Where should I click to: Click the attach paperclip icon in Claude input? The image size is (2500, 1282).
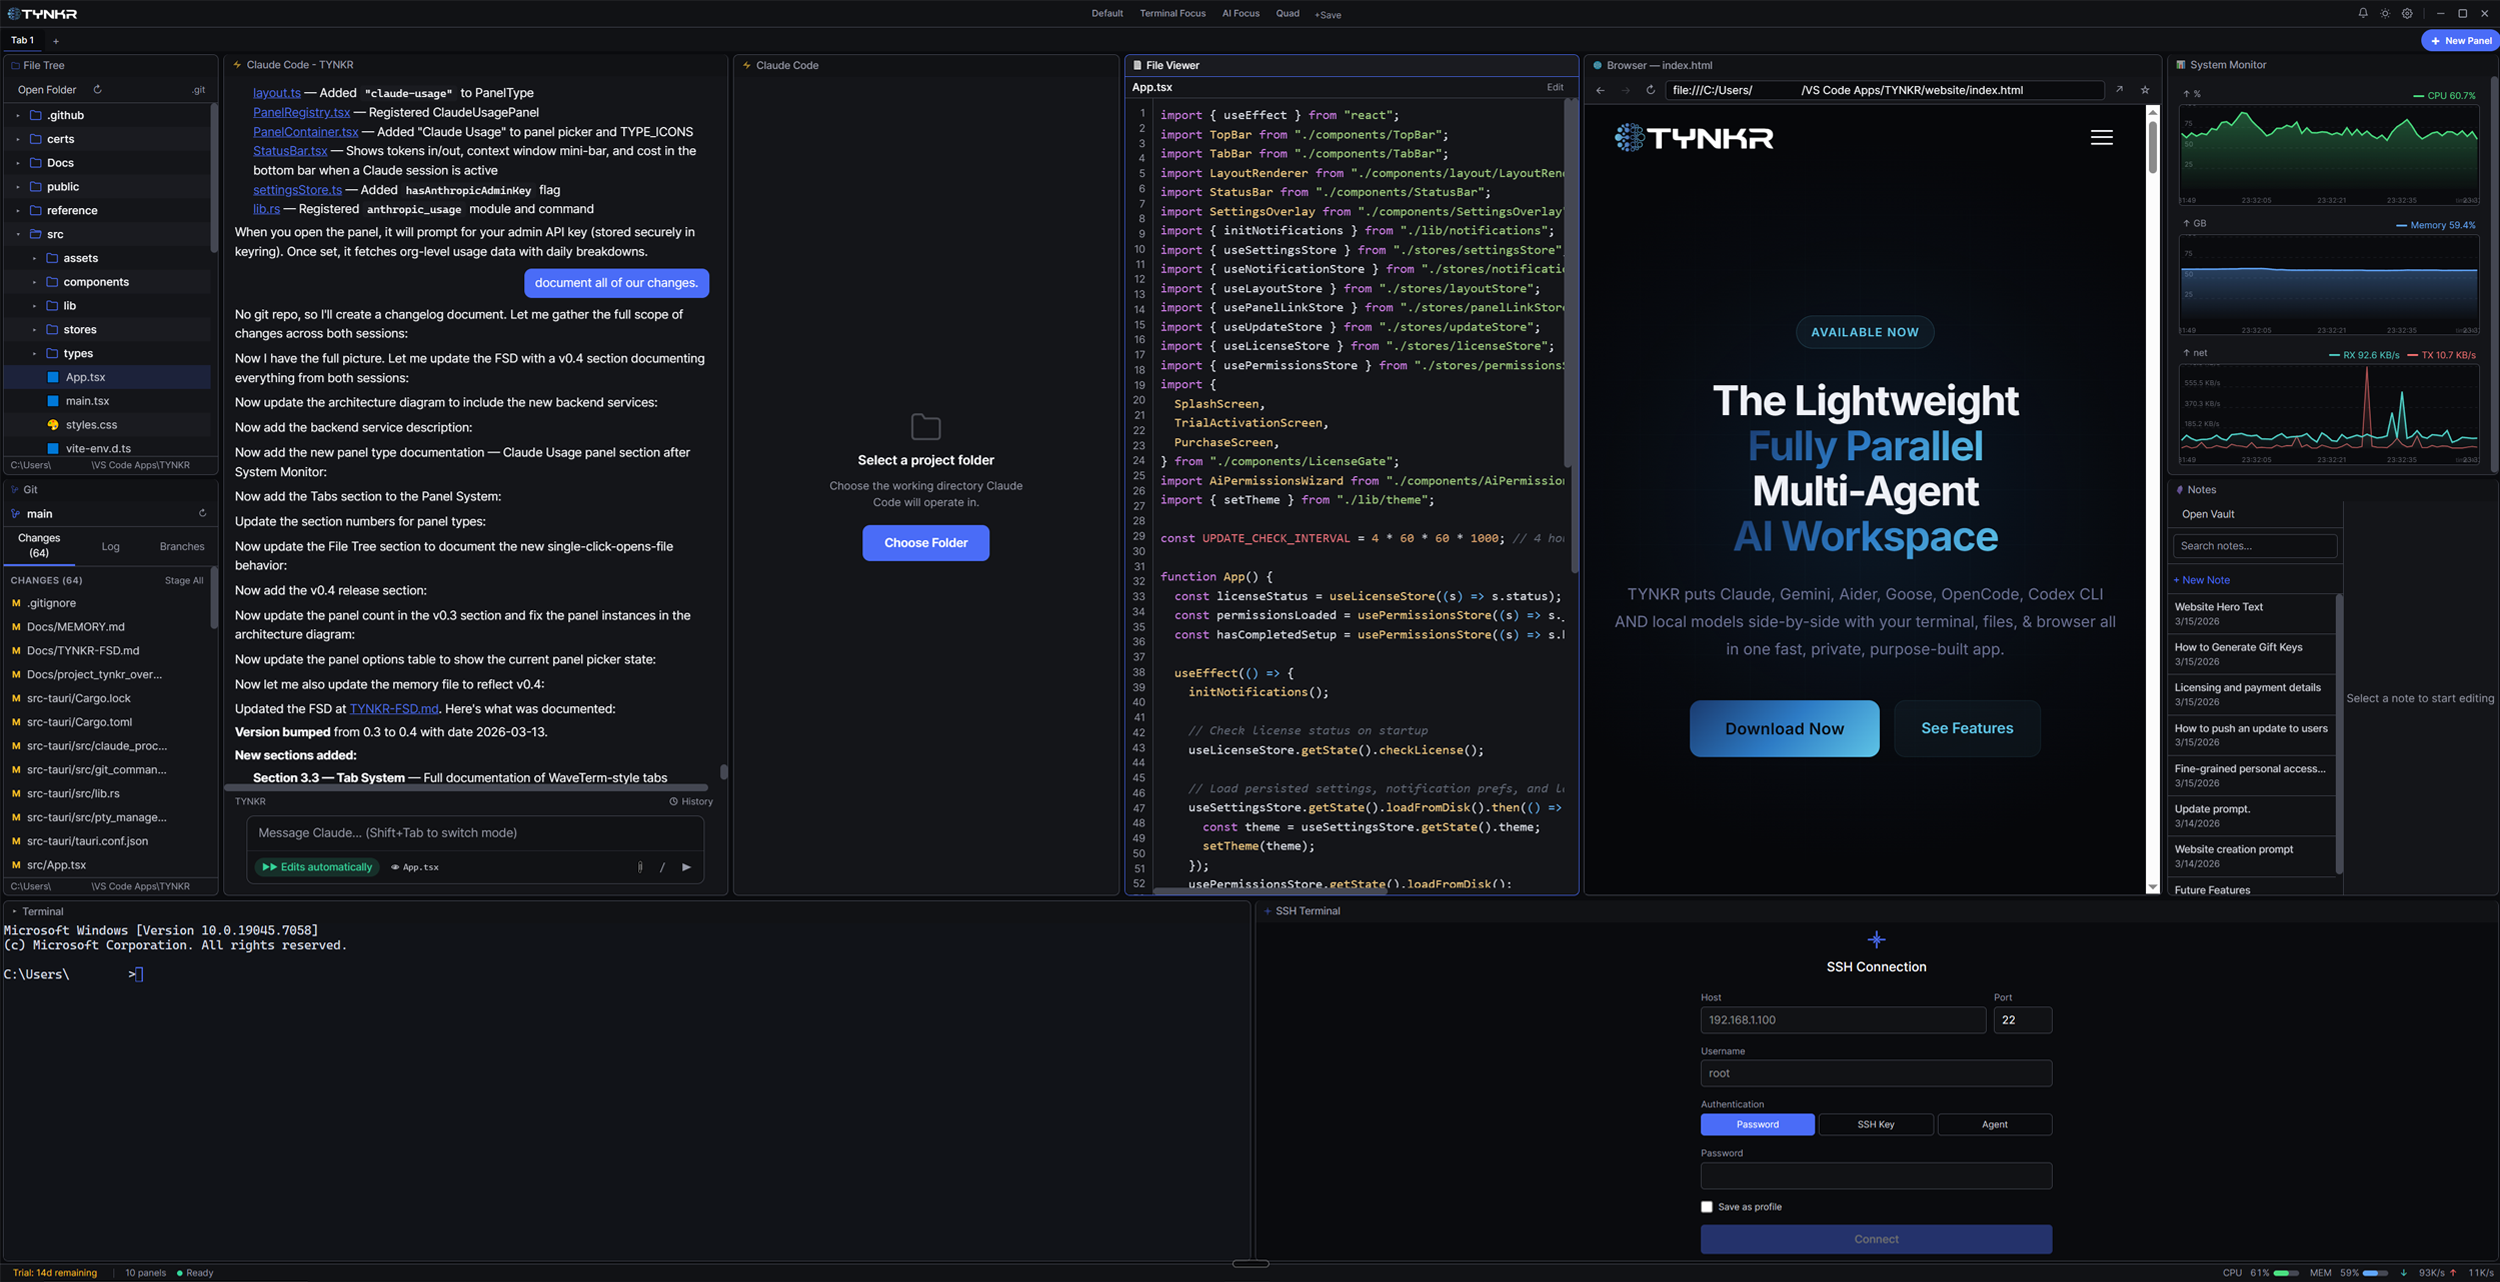click(x=640, y=867)
